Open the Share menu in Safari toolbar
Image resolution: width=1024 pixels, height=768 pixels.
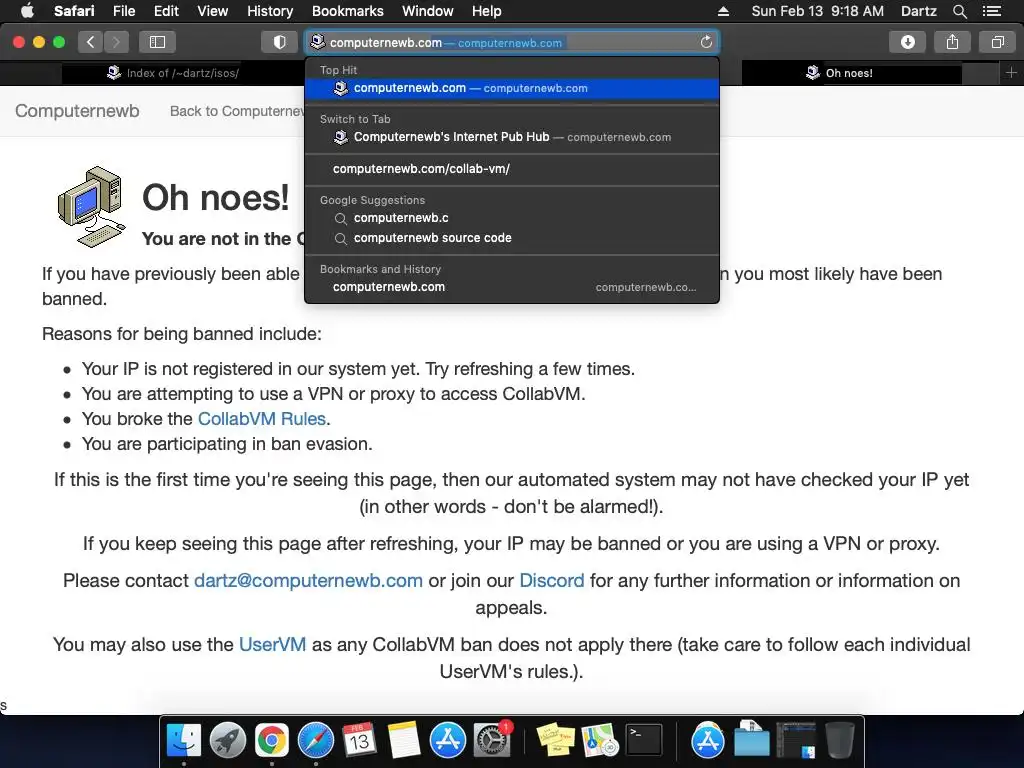point(952,42)
